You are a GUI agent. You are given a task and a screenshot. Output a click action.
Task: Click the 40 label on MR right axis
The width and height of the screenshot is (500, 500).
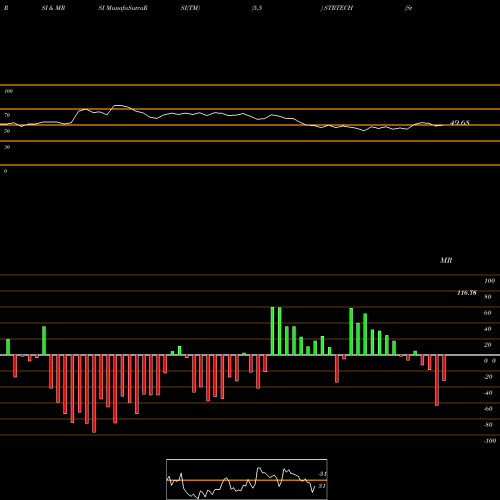(x=488, y=329)
